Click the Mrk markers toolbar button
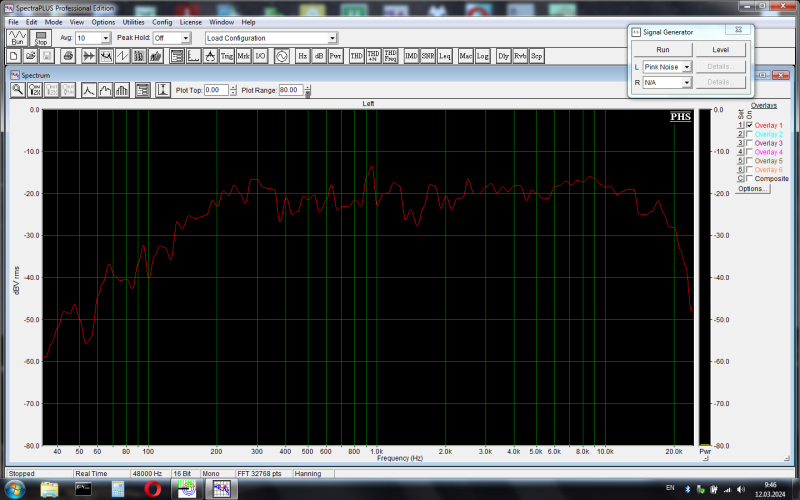The image size is (800, 500). 243,56
